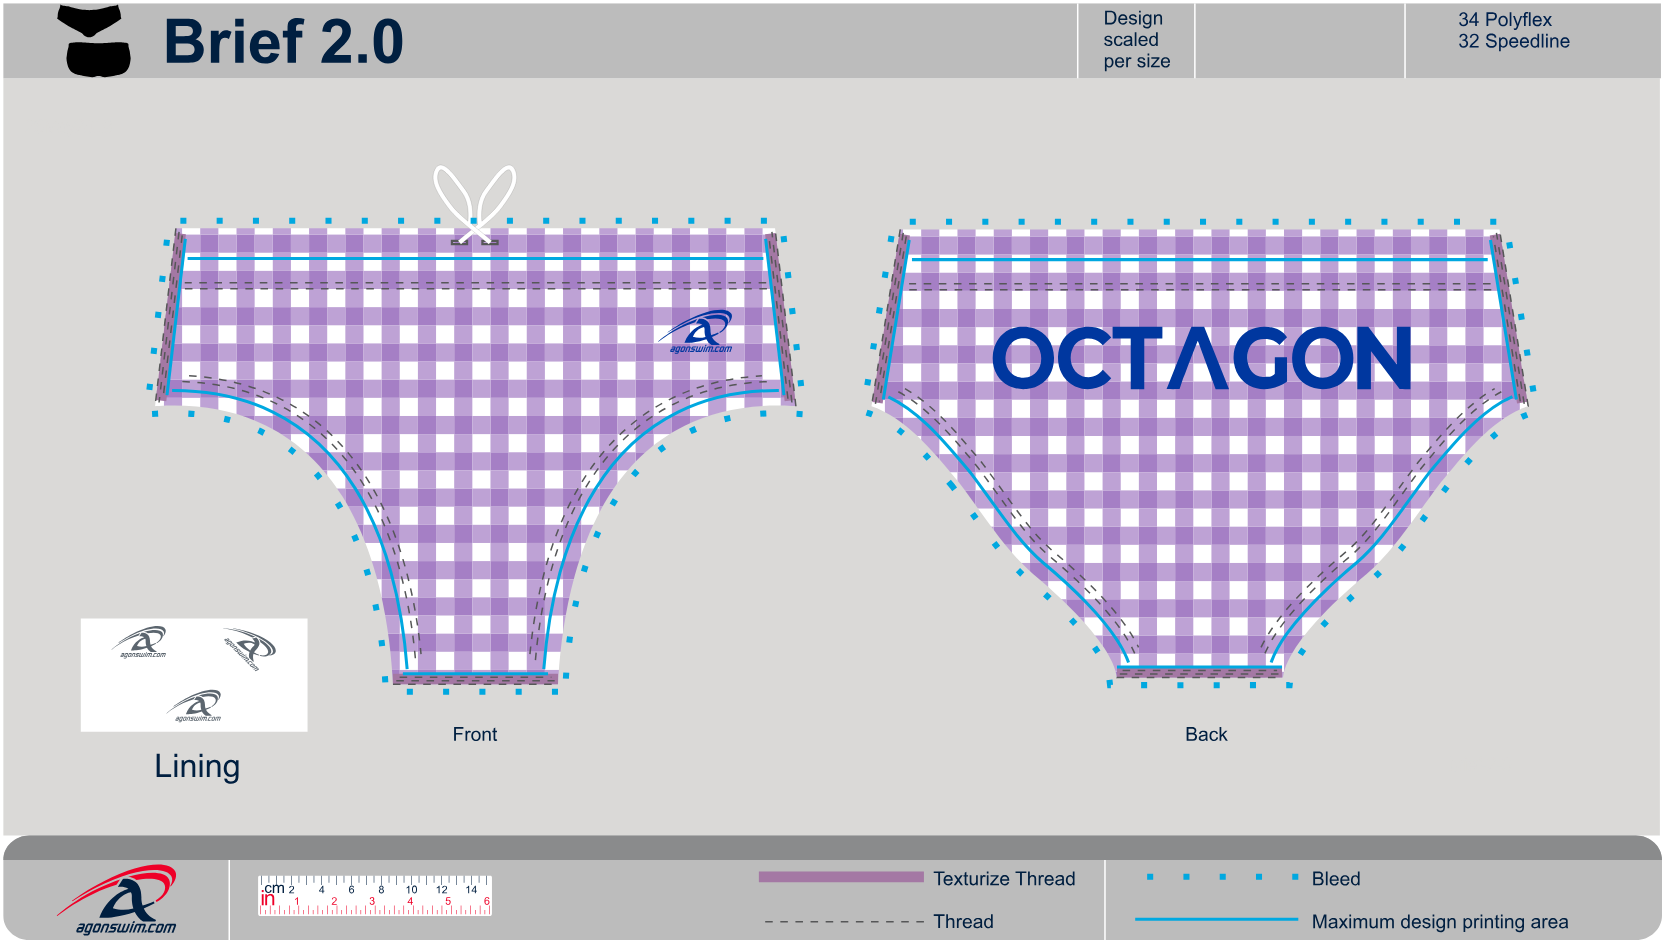1662x943 pixels.
Task: Select the 'Design scaled per size' label
Action: click(x=1136, y=40)
